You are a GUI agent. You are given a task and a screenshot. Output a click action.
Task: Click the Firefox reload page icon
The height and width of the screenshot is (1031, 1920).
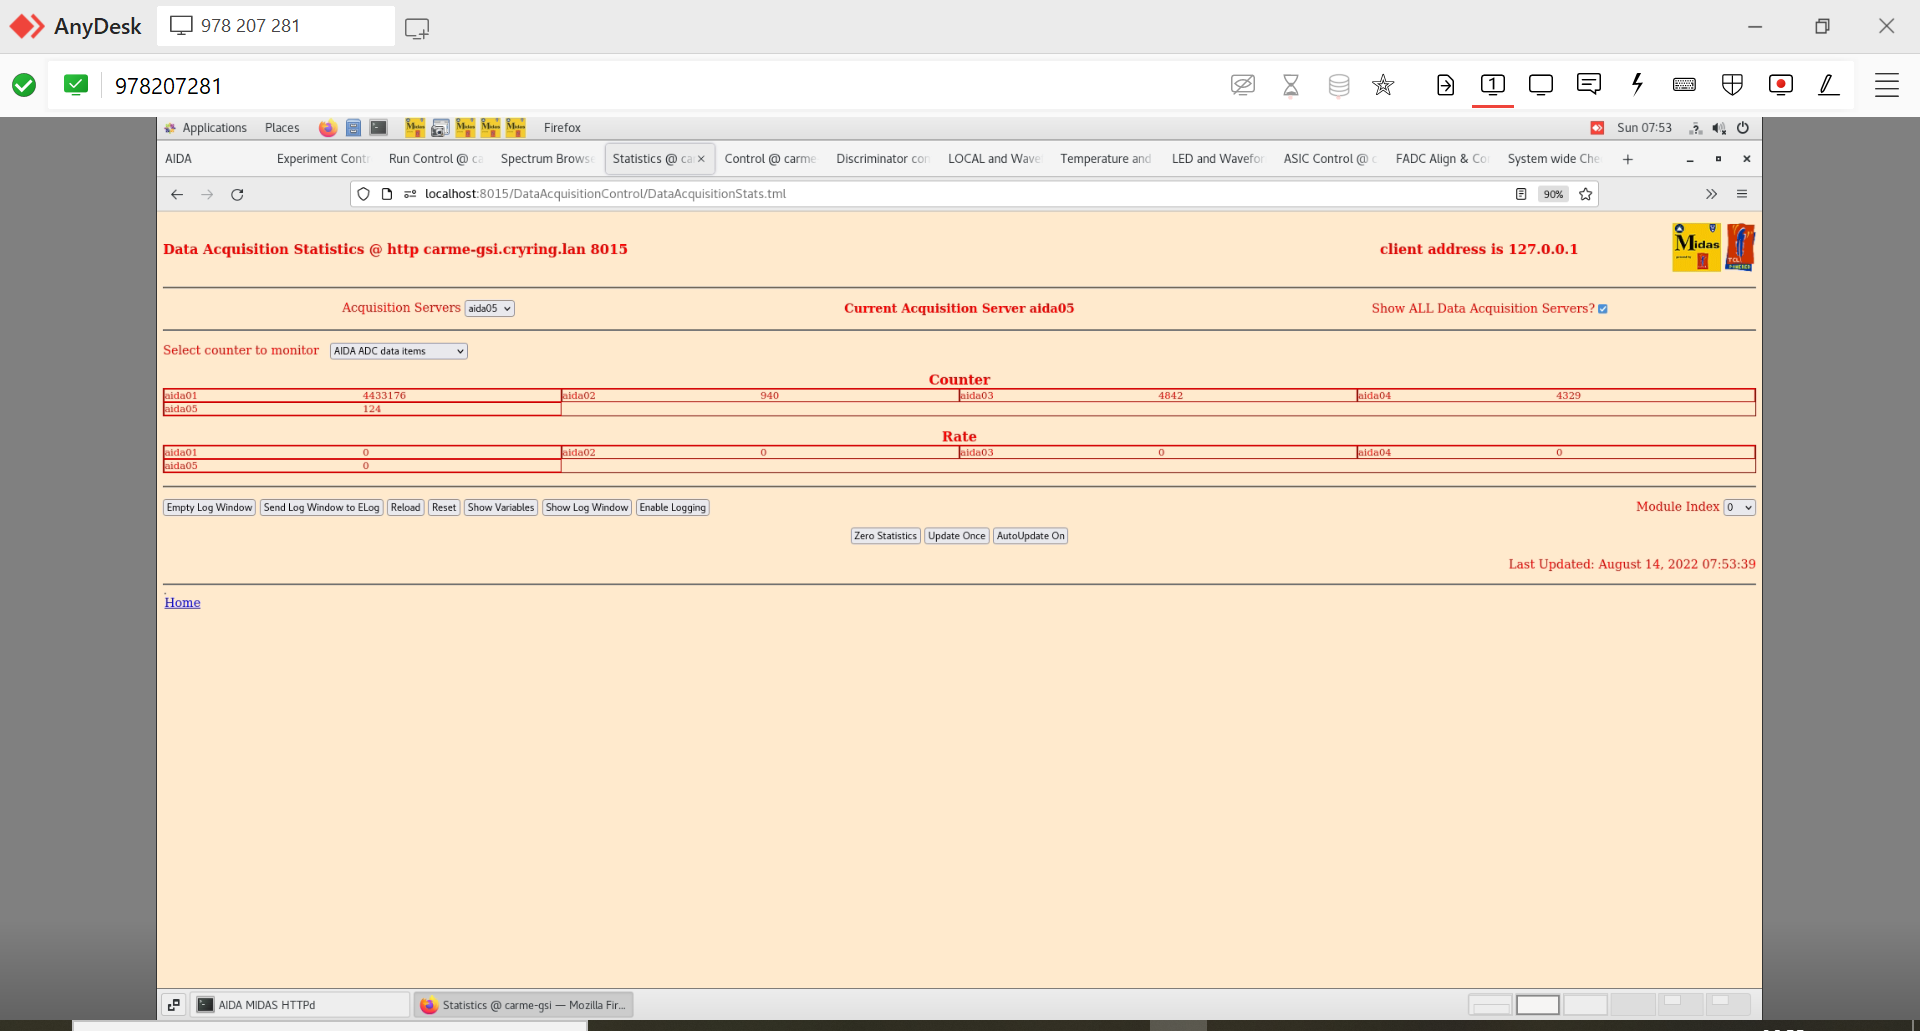coord(237,195)
